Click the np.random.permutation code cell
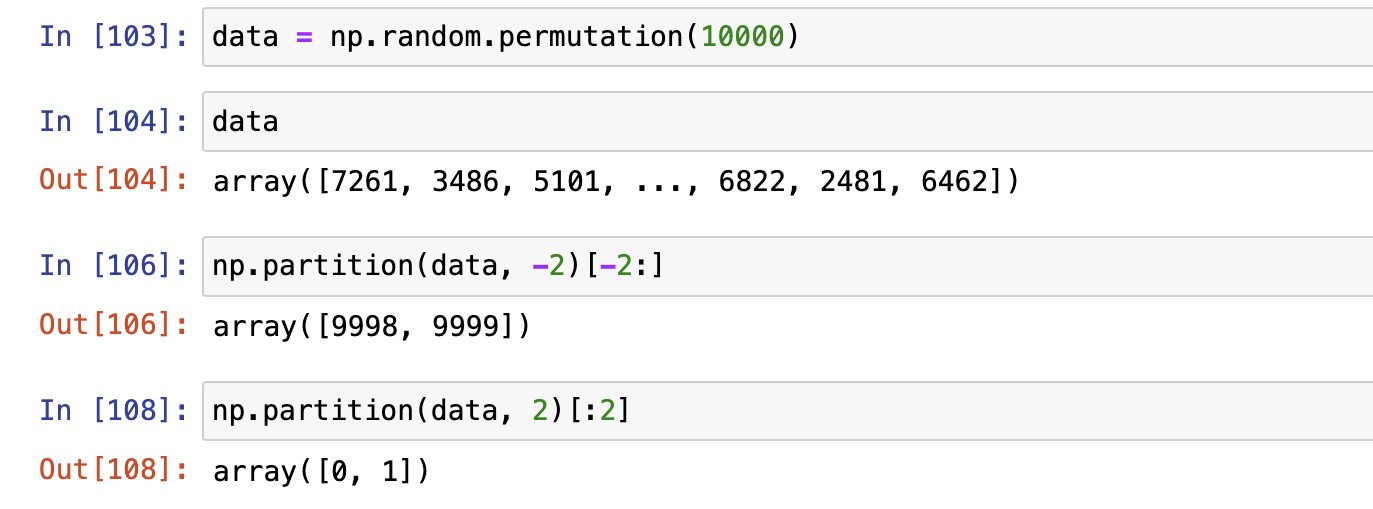1373x509 pixels. [788, 37]
